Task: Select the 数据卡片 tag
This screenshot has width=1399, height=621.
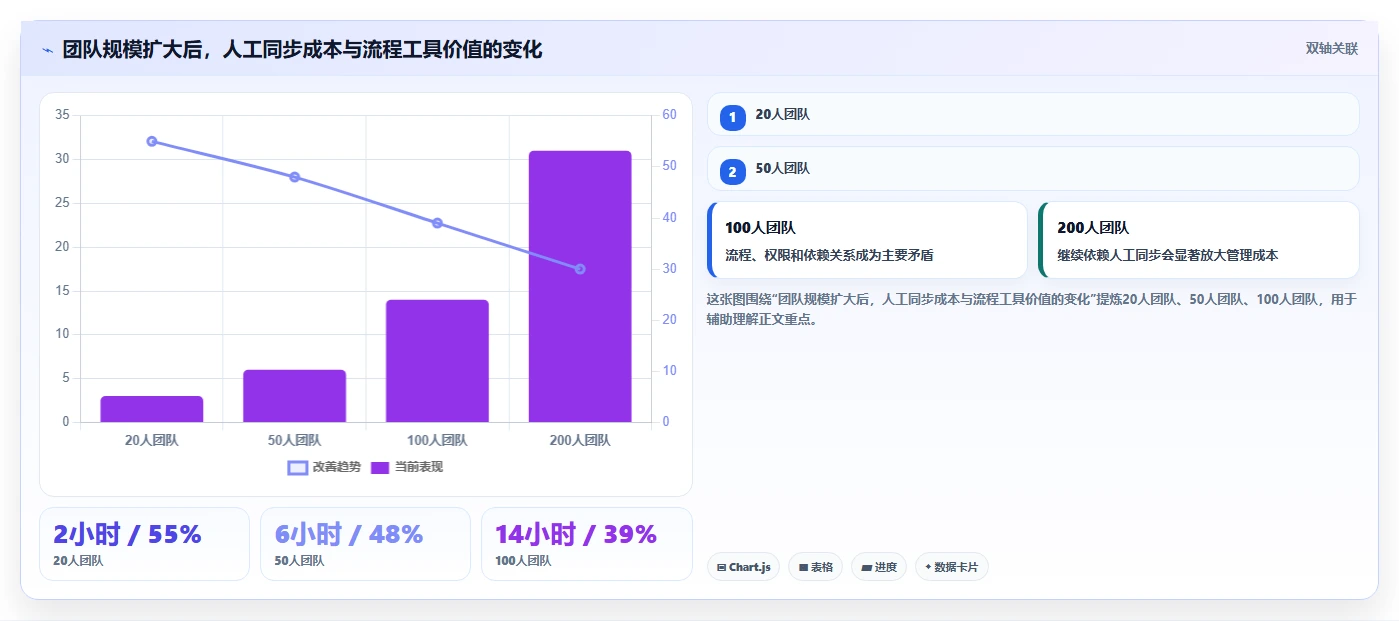Action: [x=952, y=567]
